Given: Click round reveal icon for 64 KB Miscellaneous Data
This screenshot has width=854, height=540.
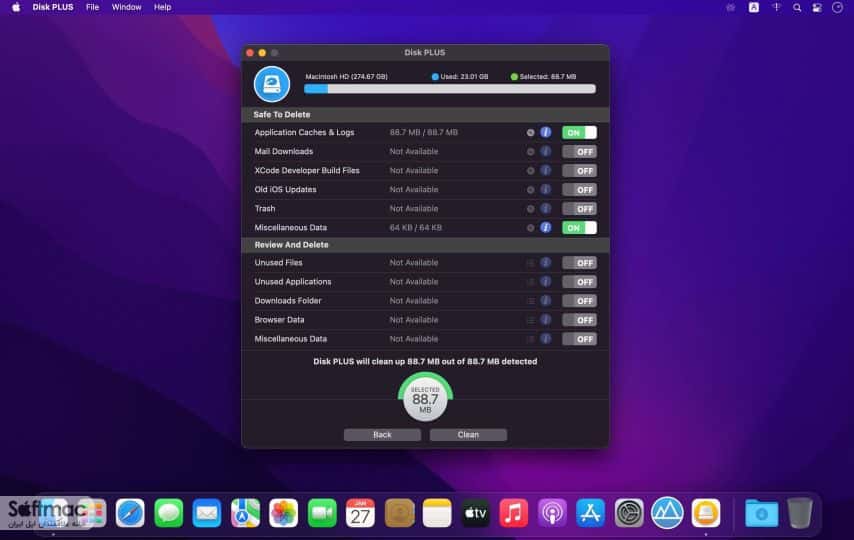Looking at the screenshot, I should (530, 228).
